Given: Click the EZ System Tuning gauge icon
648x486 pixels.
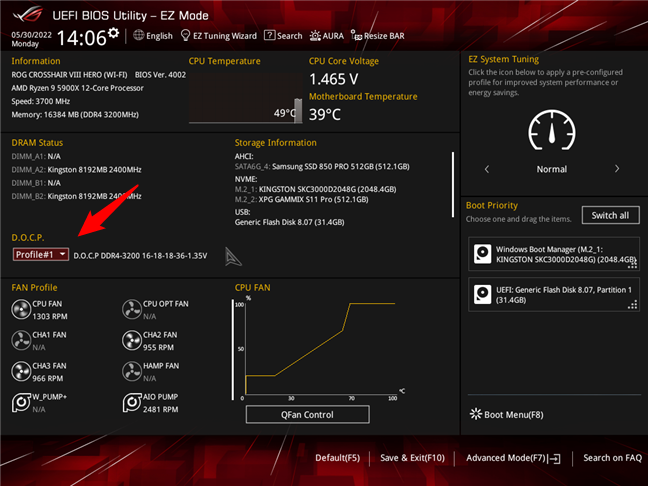Looking at the screenshot, I should pos(552,130).
